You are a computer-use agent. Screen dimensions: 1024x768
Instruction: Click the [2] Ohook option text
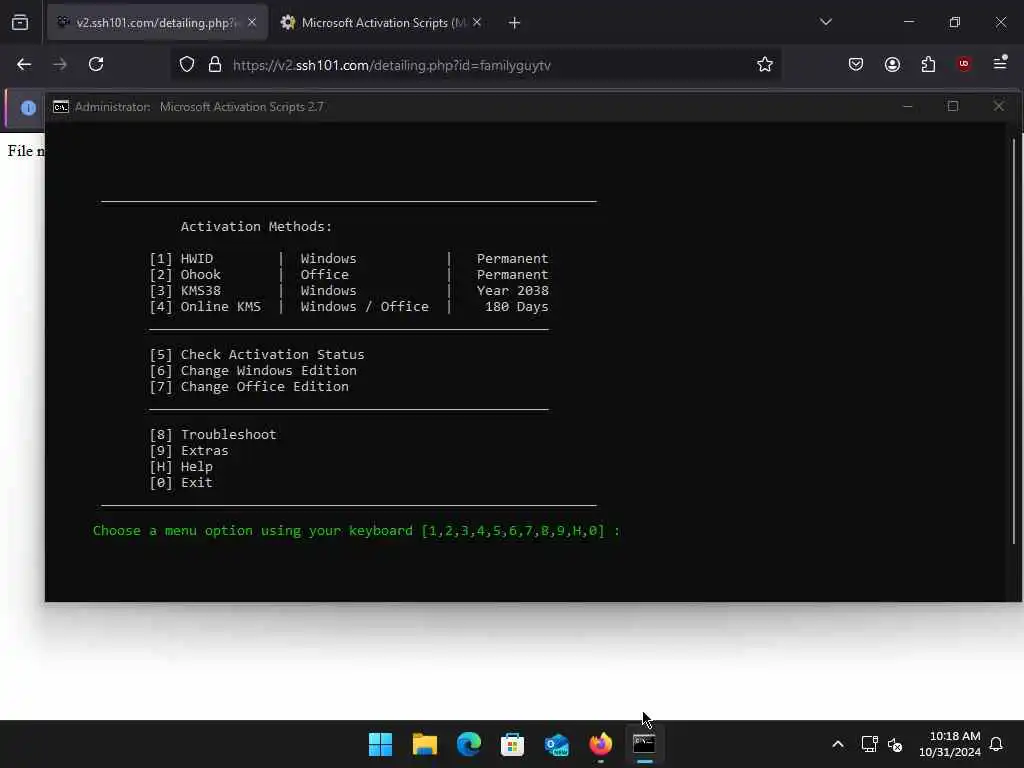point(185,275)
